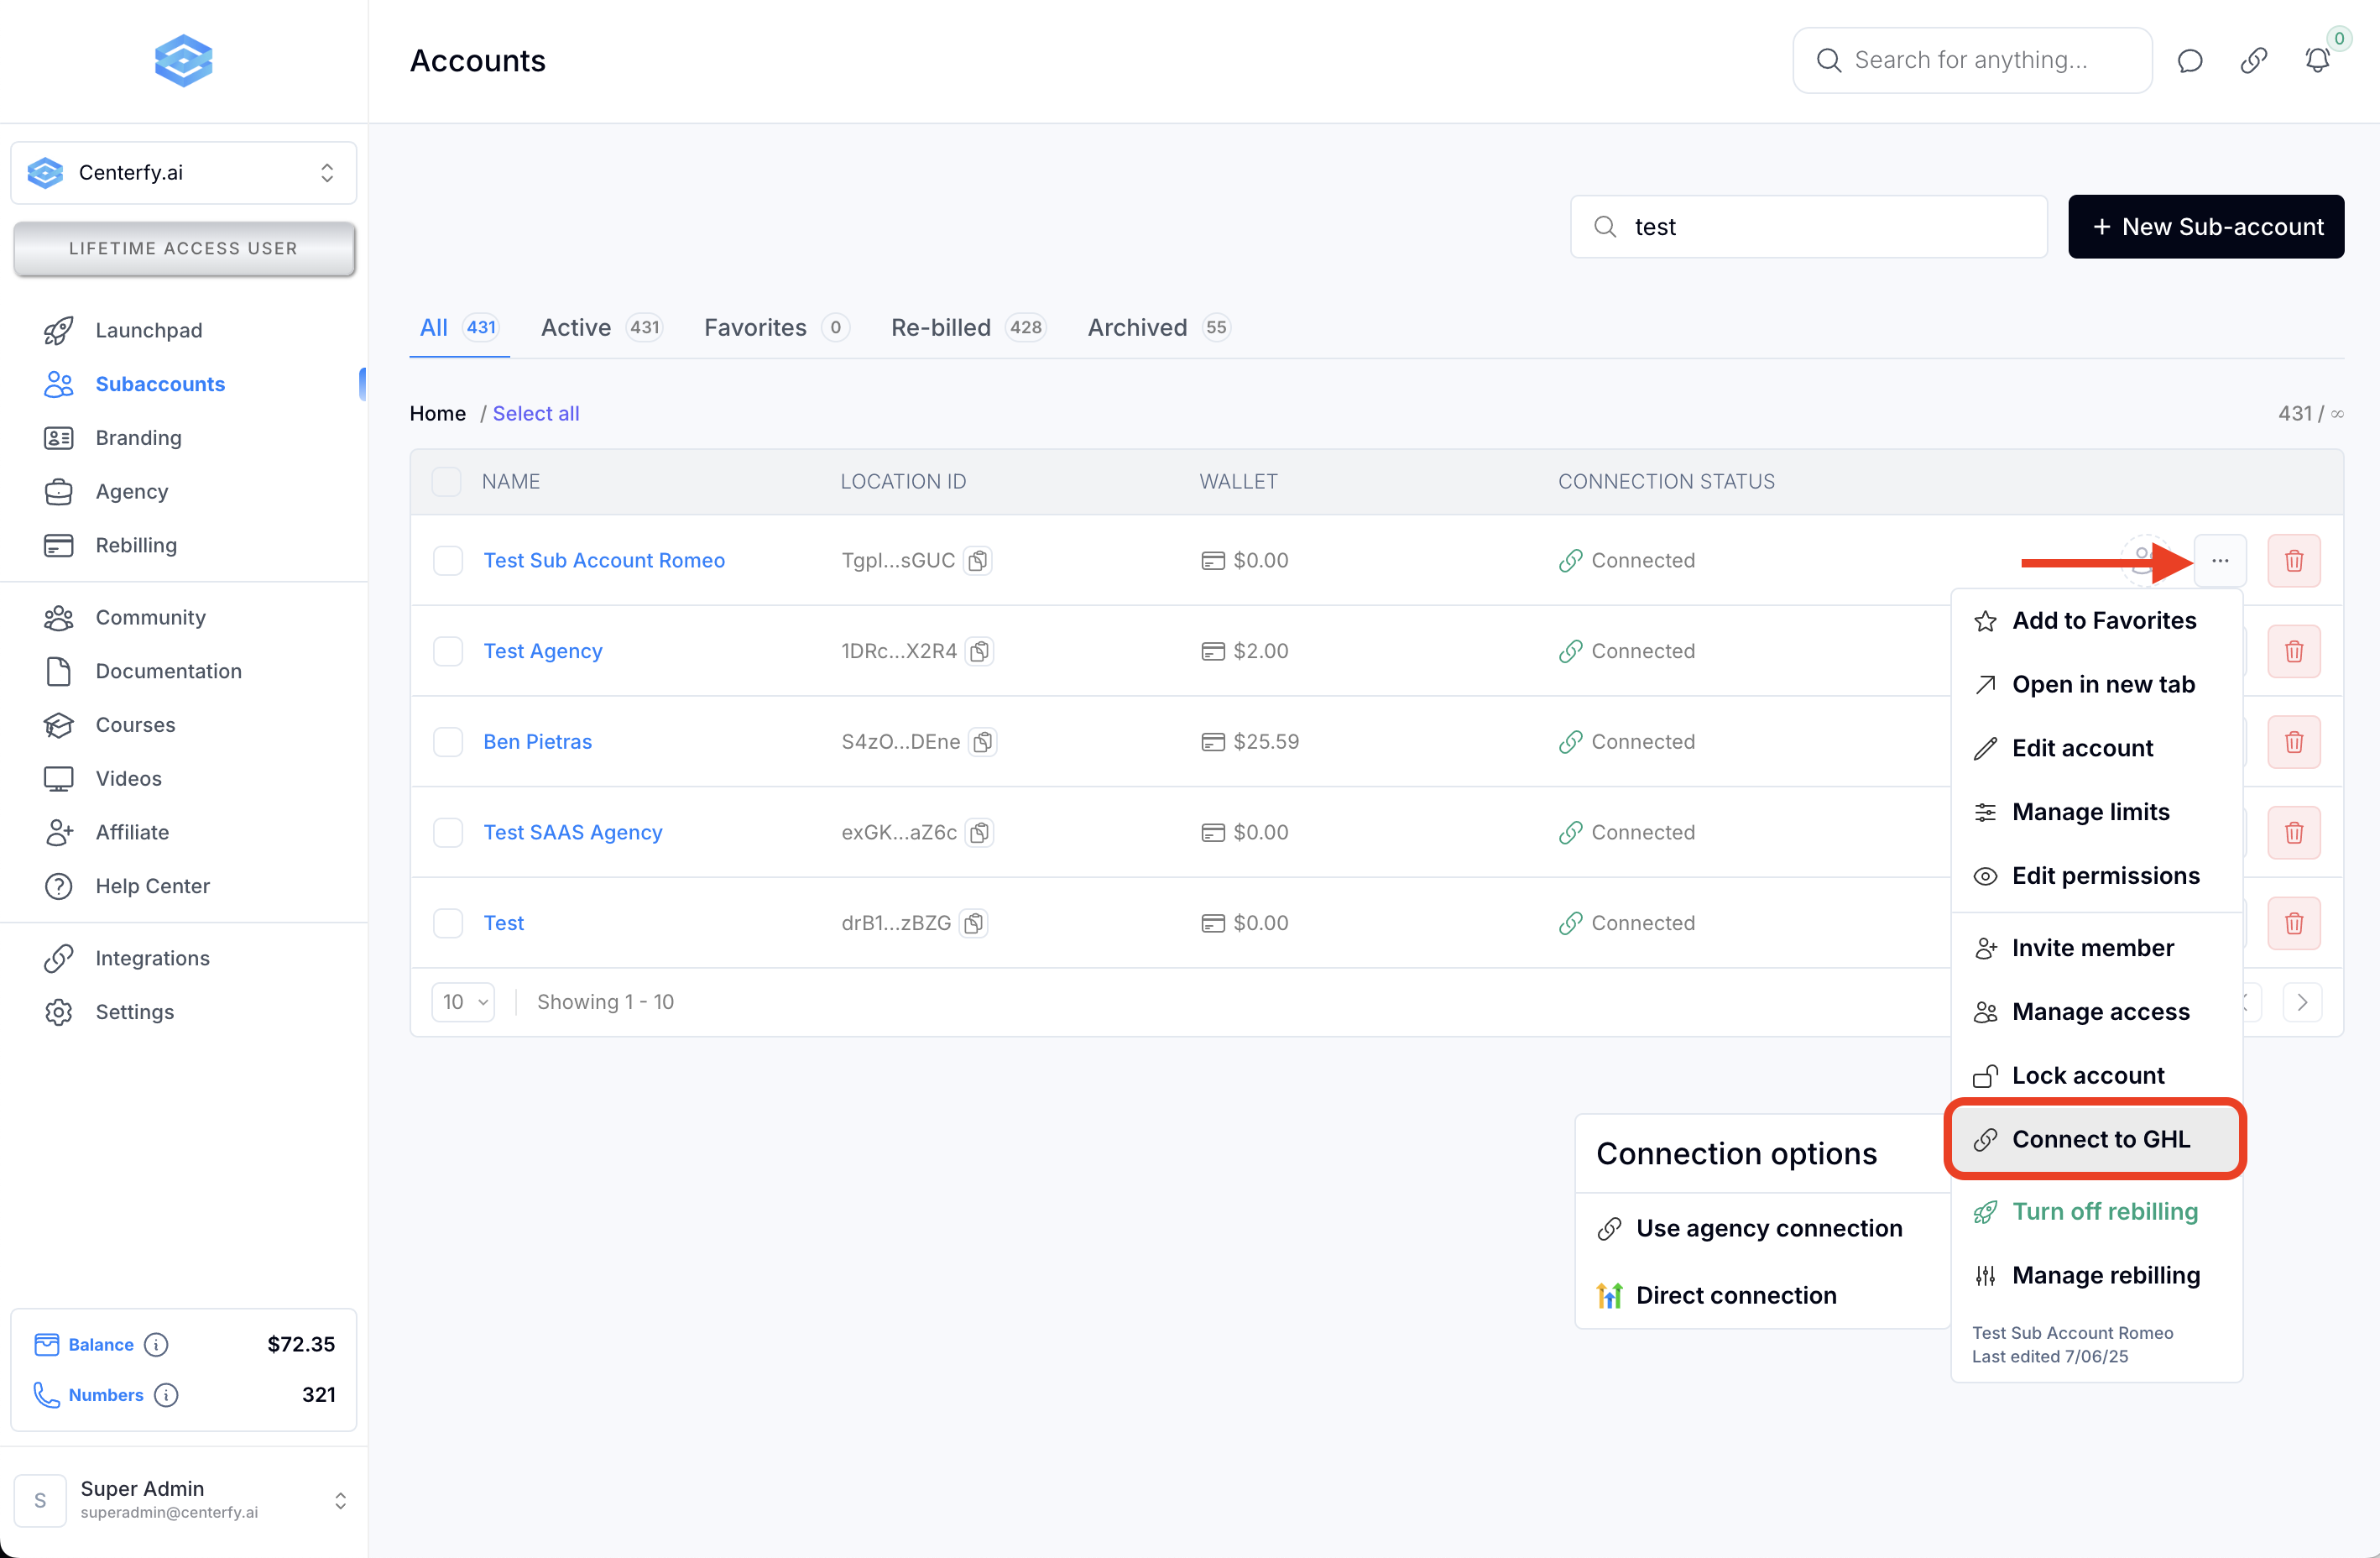
Task: Check the Ben Pietras row checkbox
Action: [448, 742]
